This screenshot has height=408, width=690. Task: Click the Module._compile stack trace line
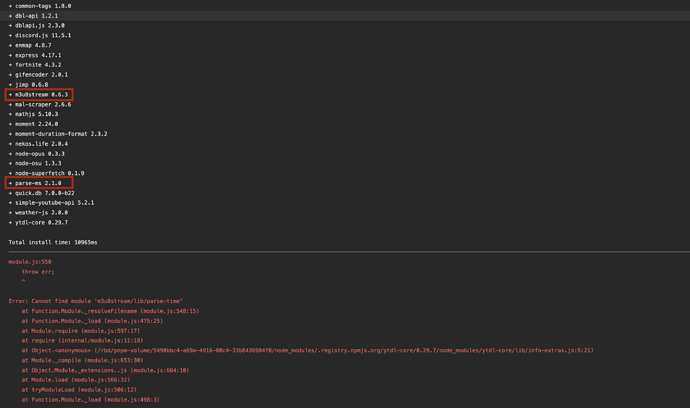pos(83,360)
